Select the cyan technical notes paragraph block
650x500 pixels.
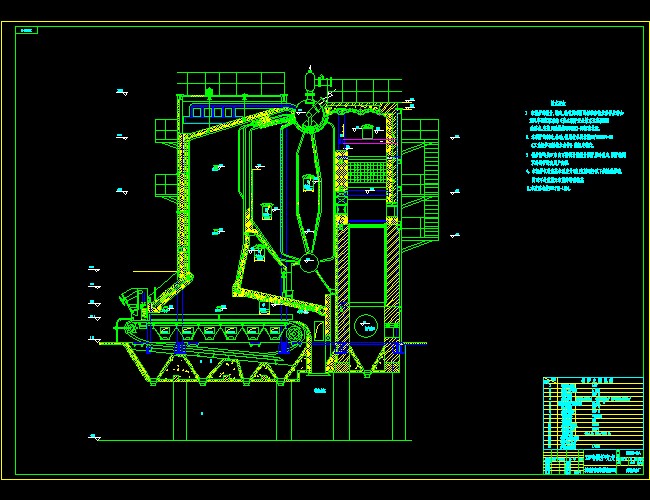[575, 150]
